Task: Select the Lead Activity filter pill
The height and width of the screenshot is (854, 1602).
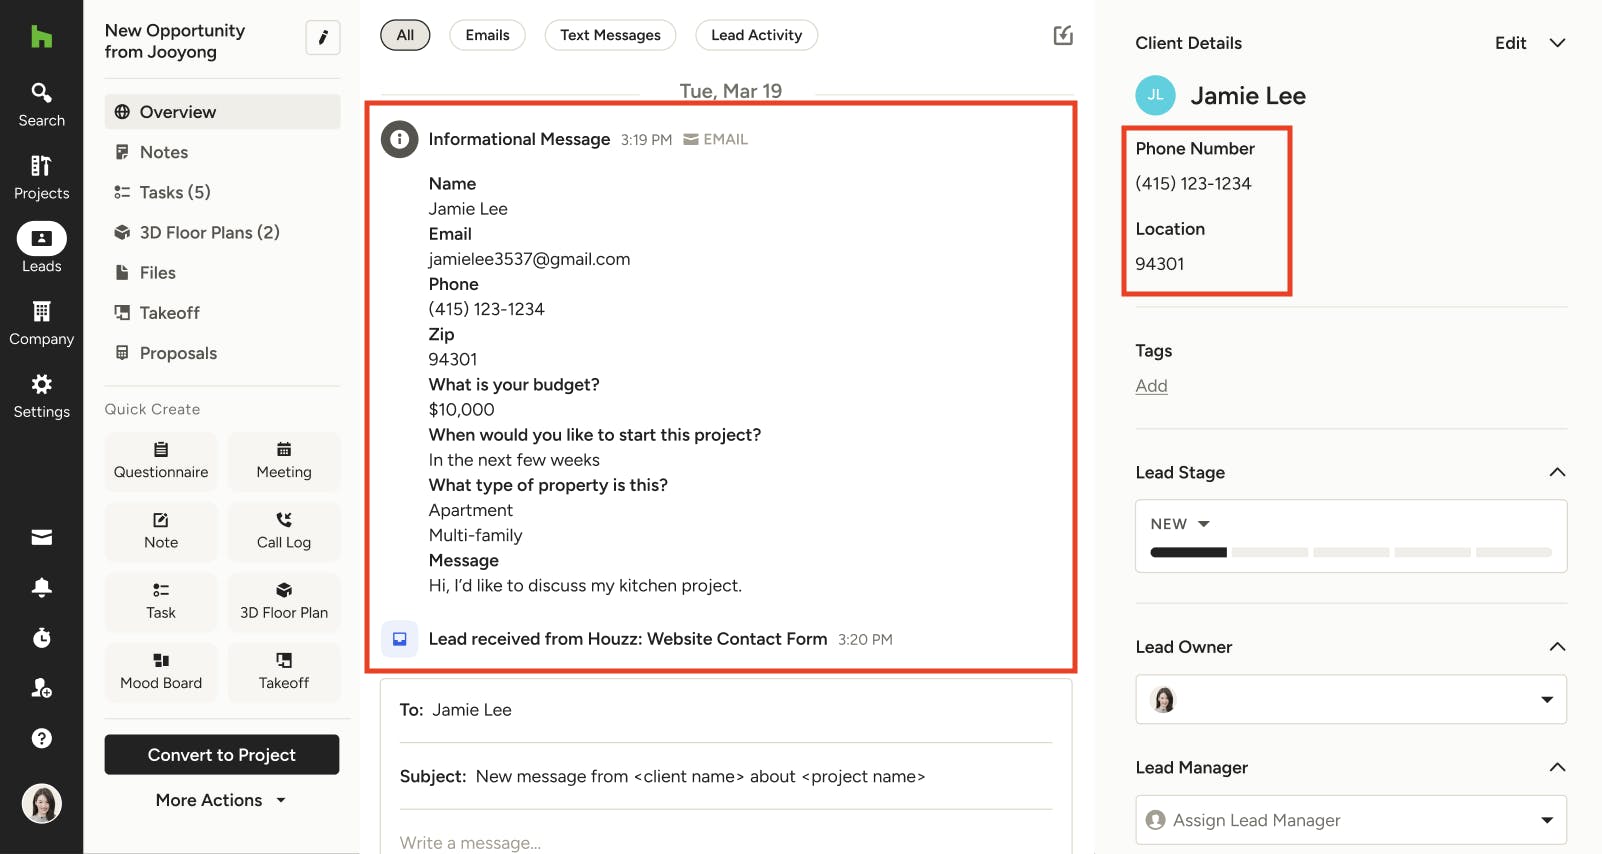Action: pyautogui.click(x=756, y=35)
